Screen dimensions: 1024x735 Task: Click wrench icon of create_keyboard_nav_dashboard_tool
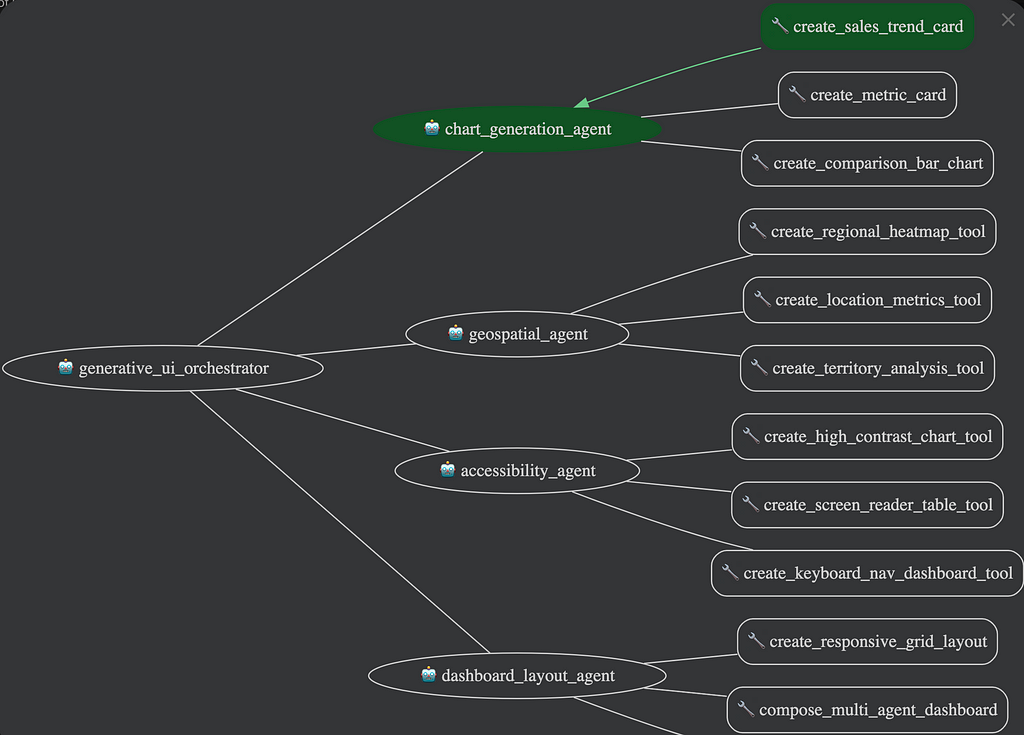729,572
